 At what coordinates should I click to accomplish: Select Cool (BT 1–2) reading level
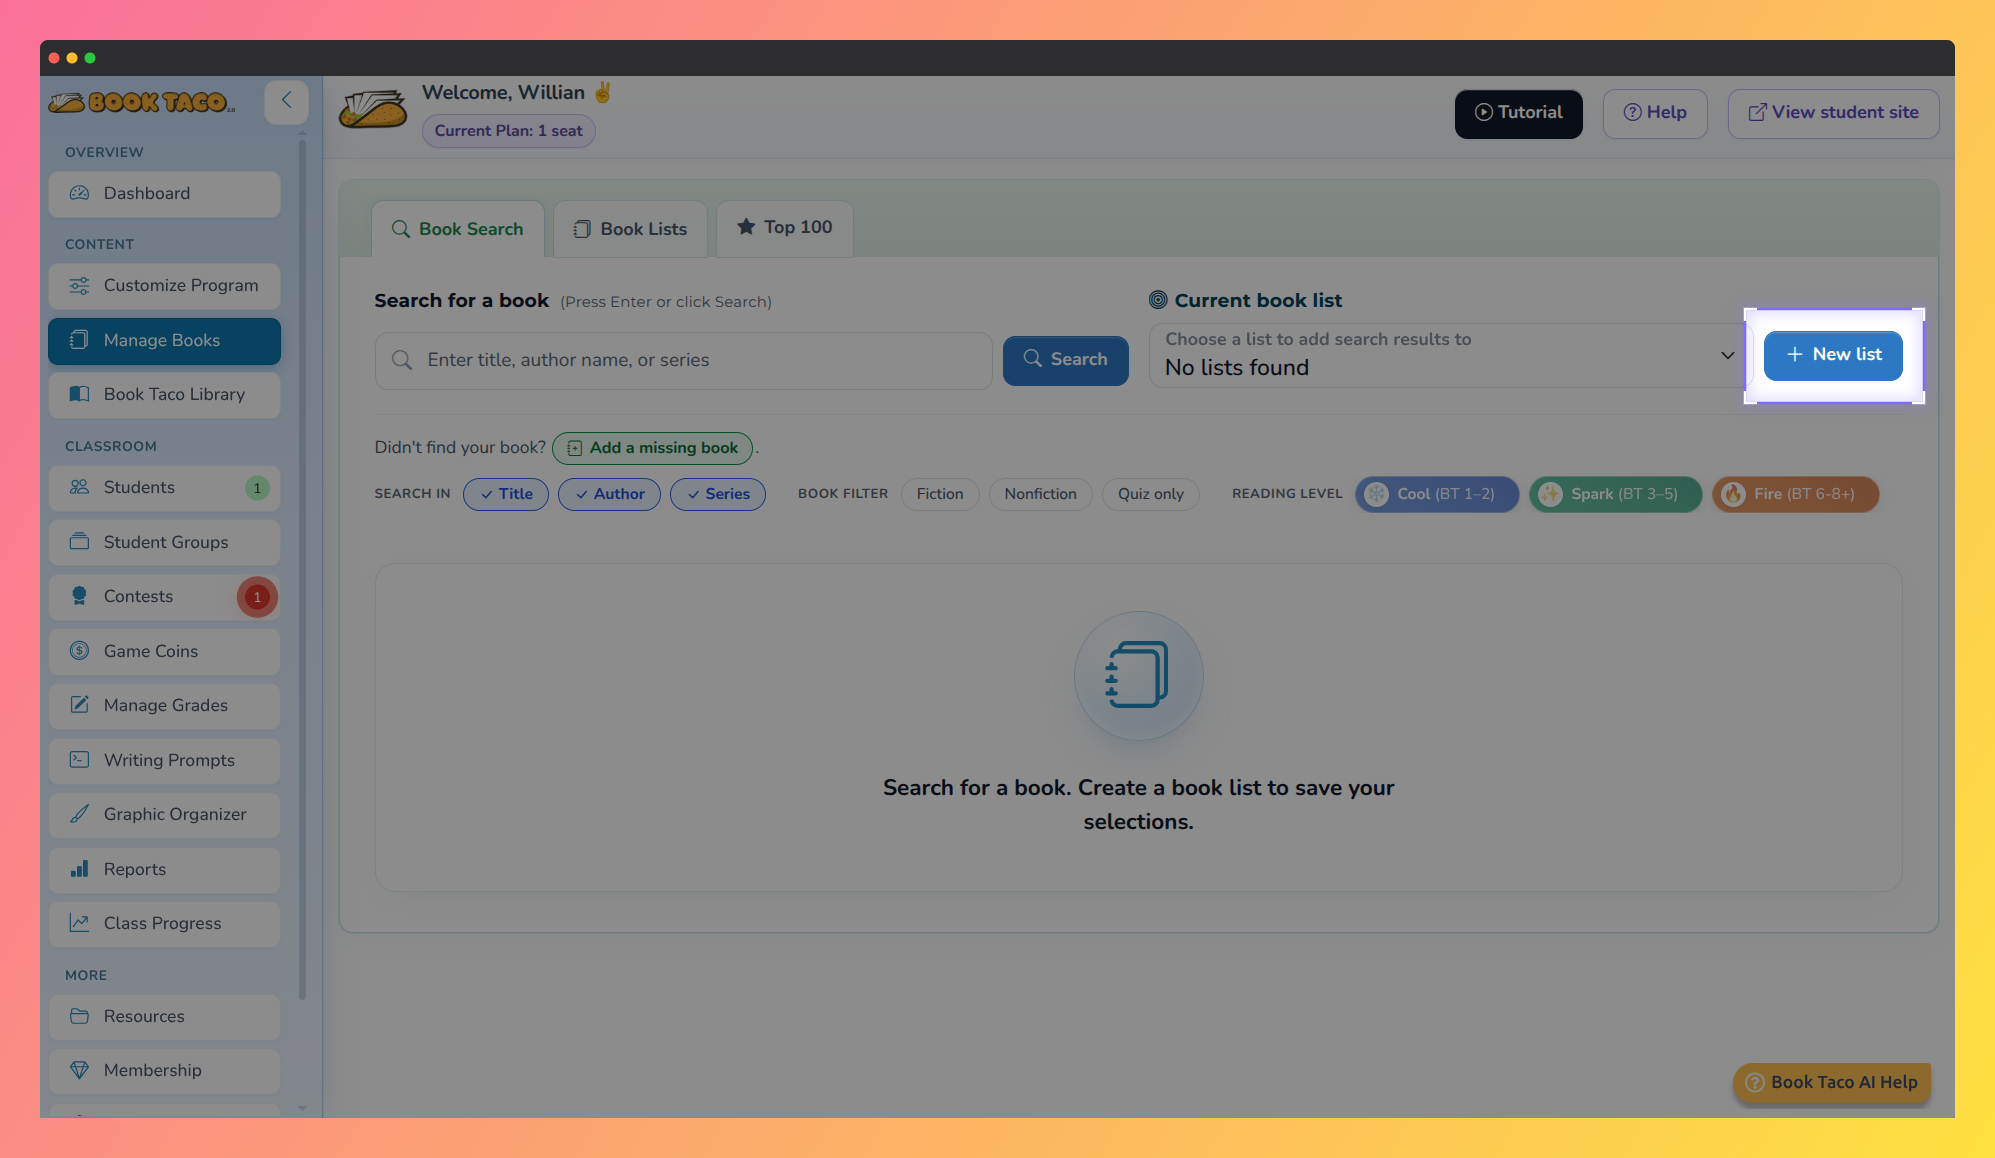click(1437, 494)
